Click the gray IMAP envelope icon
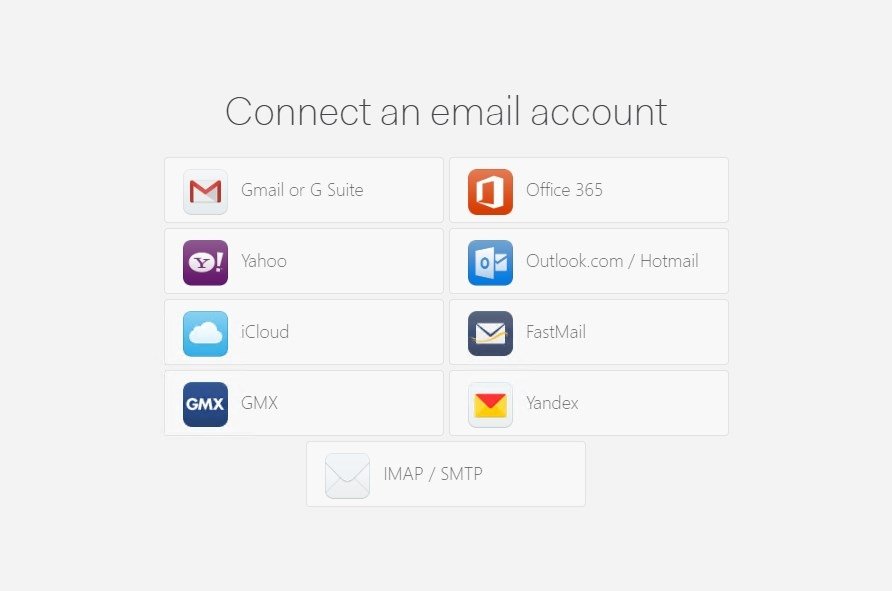The width and height of the screenshot is (892, 591). tap(348, 476)
